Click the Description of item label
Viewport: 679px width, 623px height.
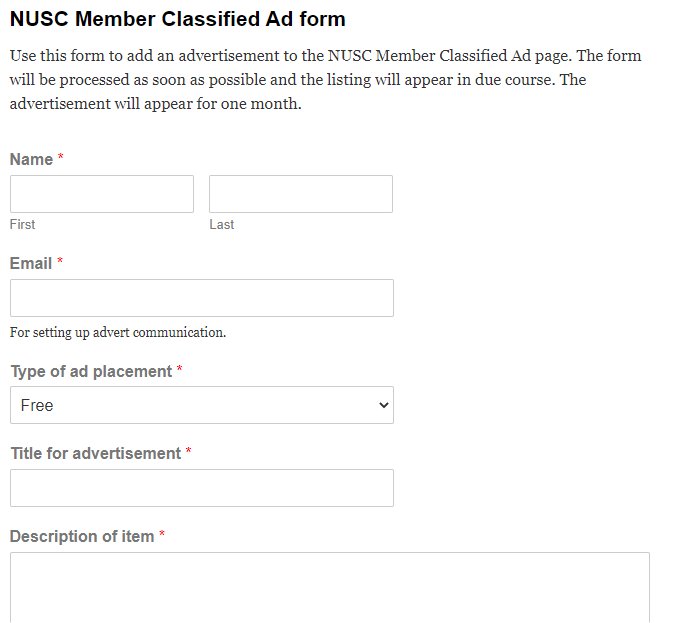tap(82, 536)
